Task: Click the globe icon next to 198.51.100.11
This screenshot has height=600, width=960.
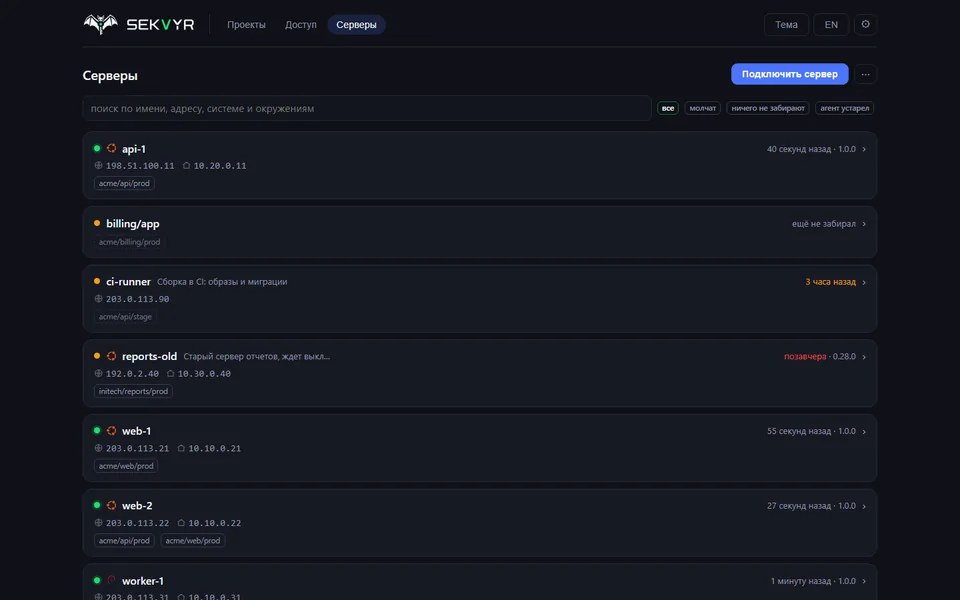Action: tap(98, 165)
